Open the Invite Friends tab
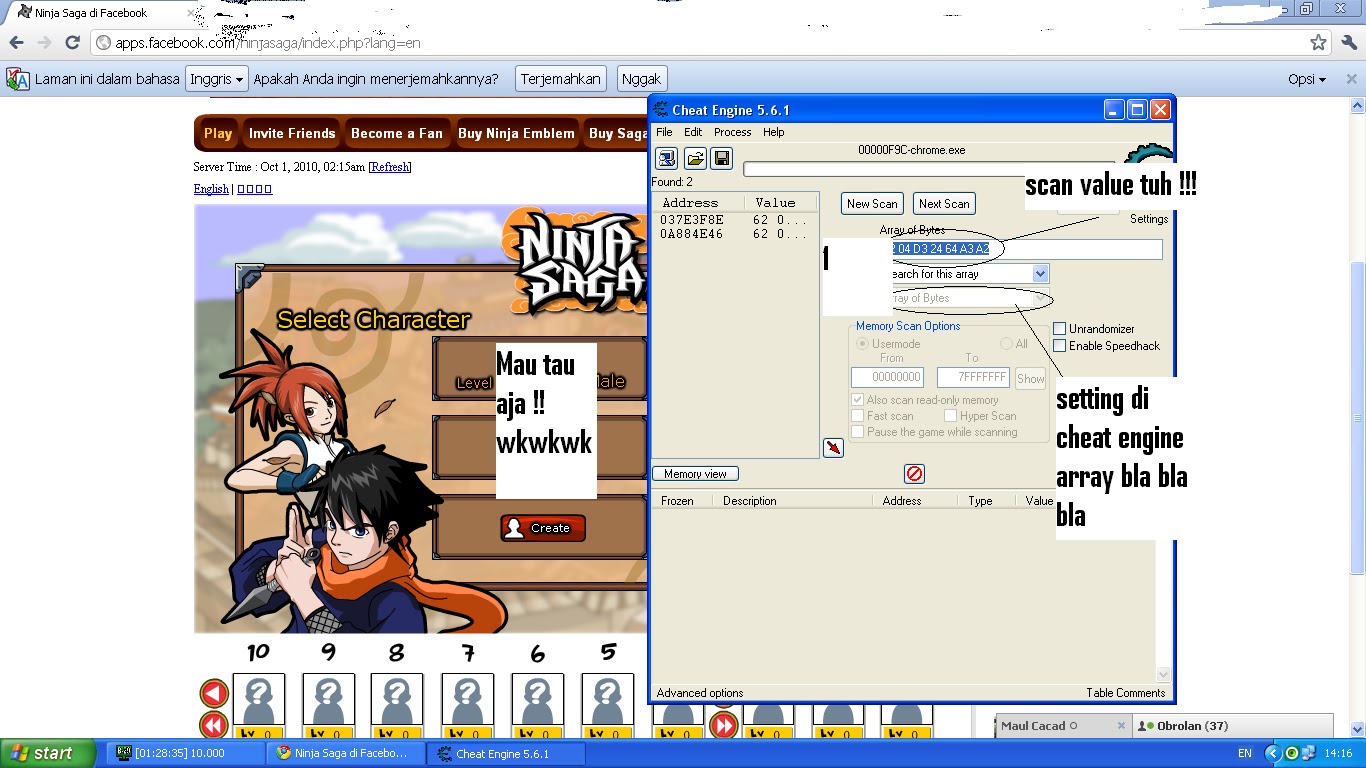 (x=292, y=133)
